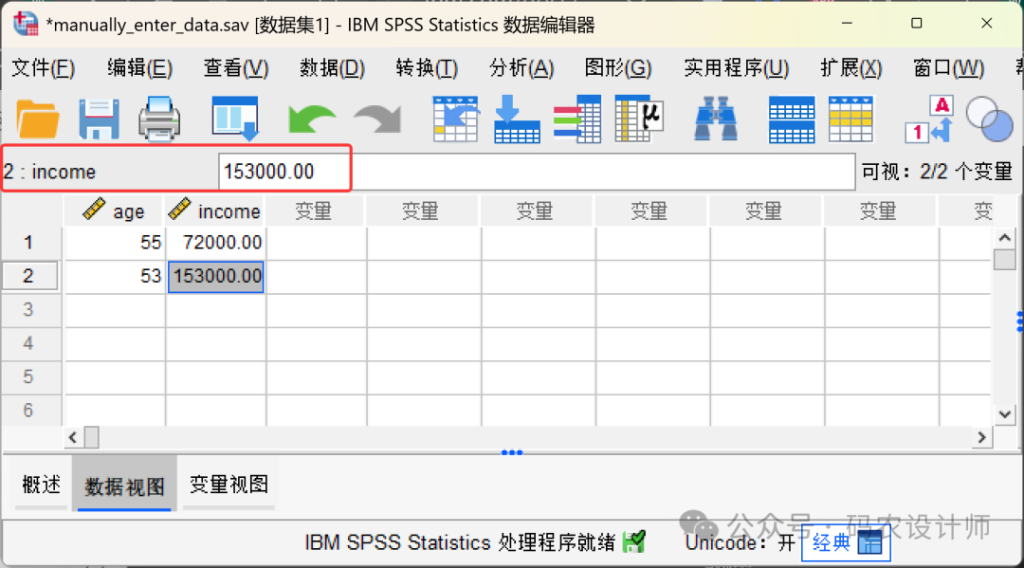The width and height of the screenshot is (1024, 568).
Task: Click the Open data document folder icon
Action: pos(38,119)
